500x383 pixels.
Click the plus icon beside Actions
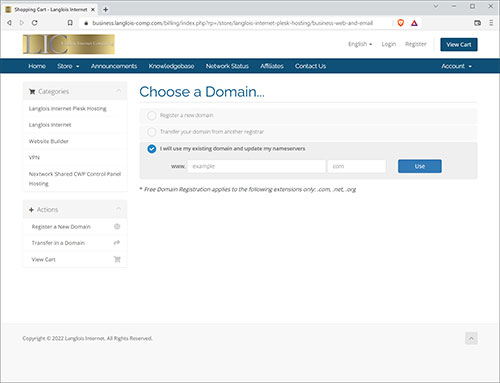[31, 210]
